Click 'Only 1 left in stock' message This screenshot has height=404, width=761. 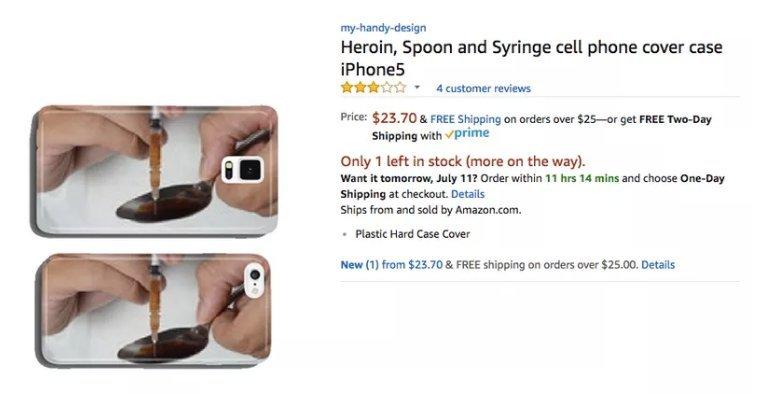tap(462, 161)
